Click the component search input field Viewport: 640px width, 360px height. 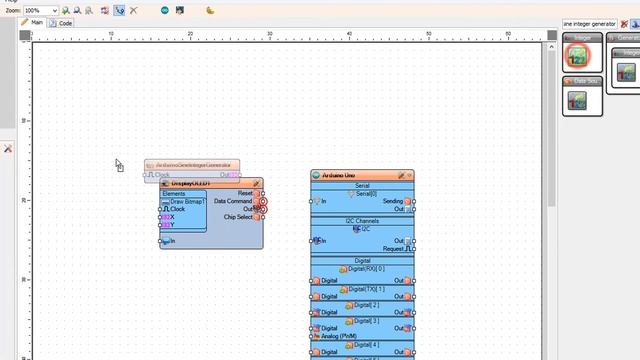click(x=589, y=24)
